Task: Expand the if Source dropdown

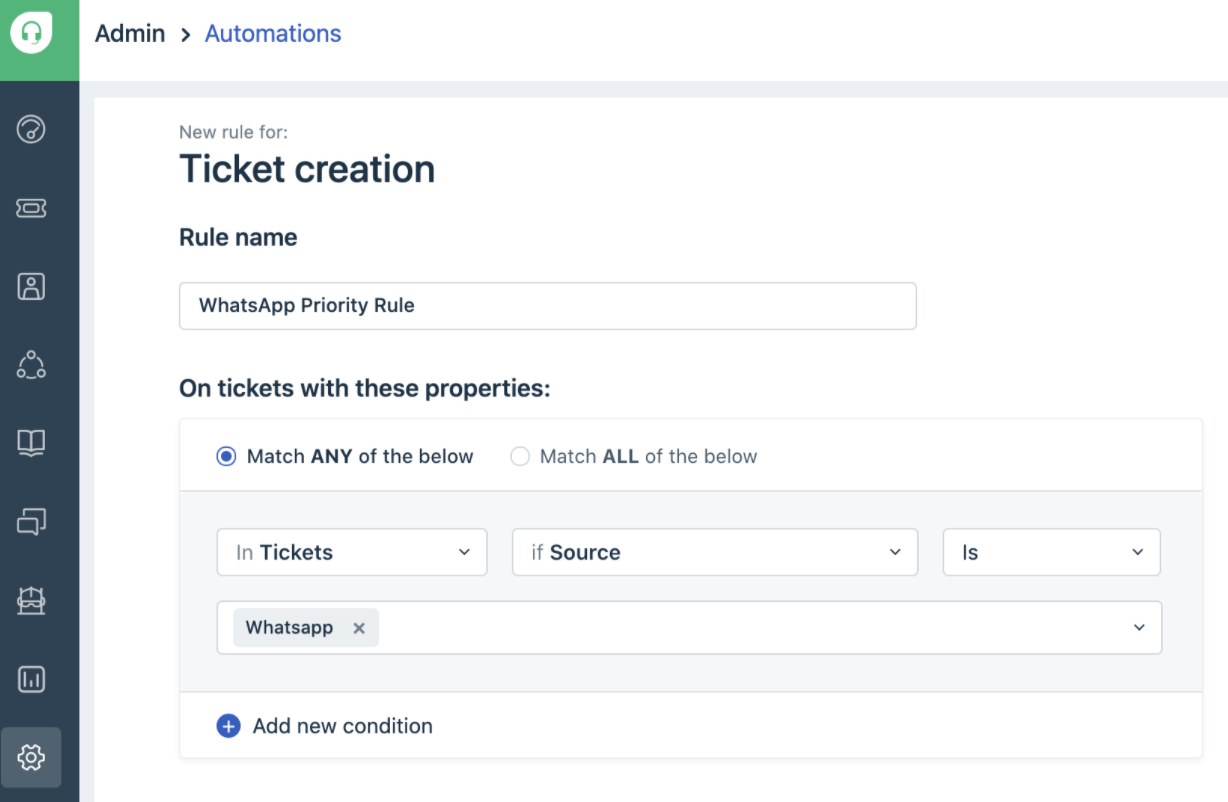Action: click(714, 553)
